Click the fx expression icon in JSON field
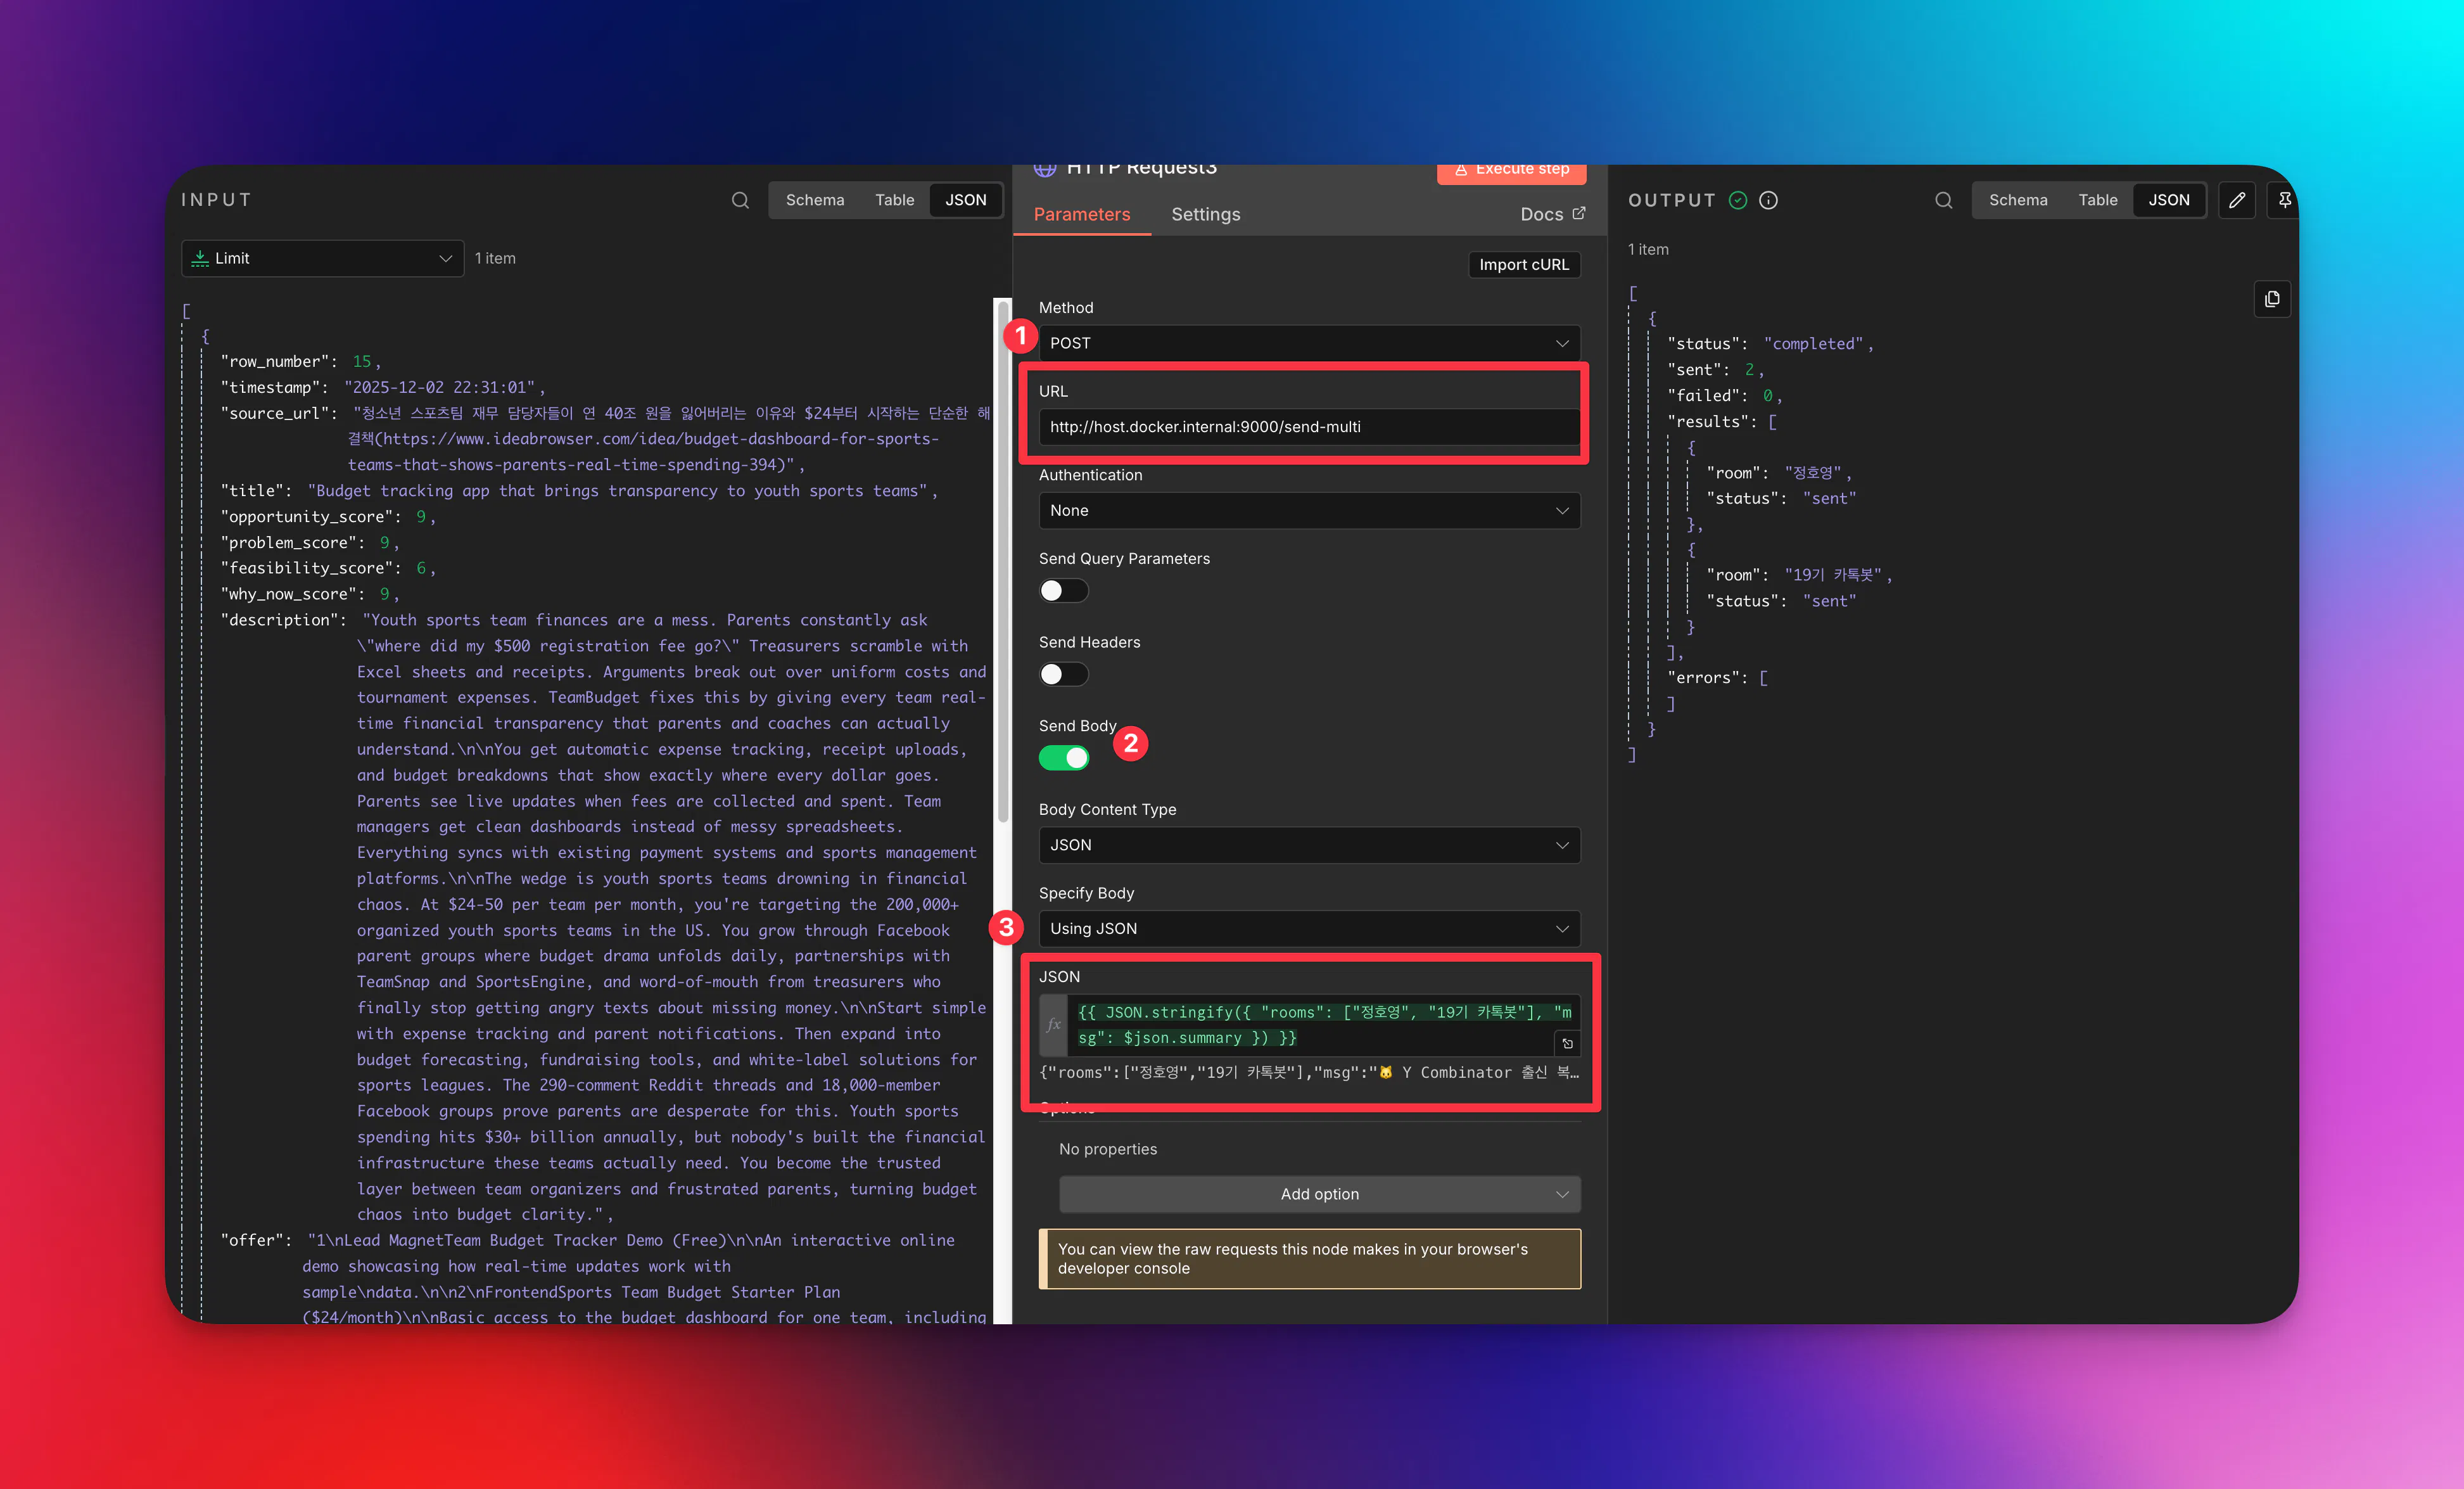This screenshot has width=2464, height=1489. tap(1053, 1025)
